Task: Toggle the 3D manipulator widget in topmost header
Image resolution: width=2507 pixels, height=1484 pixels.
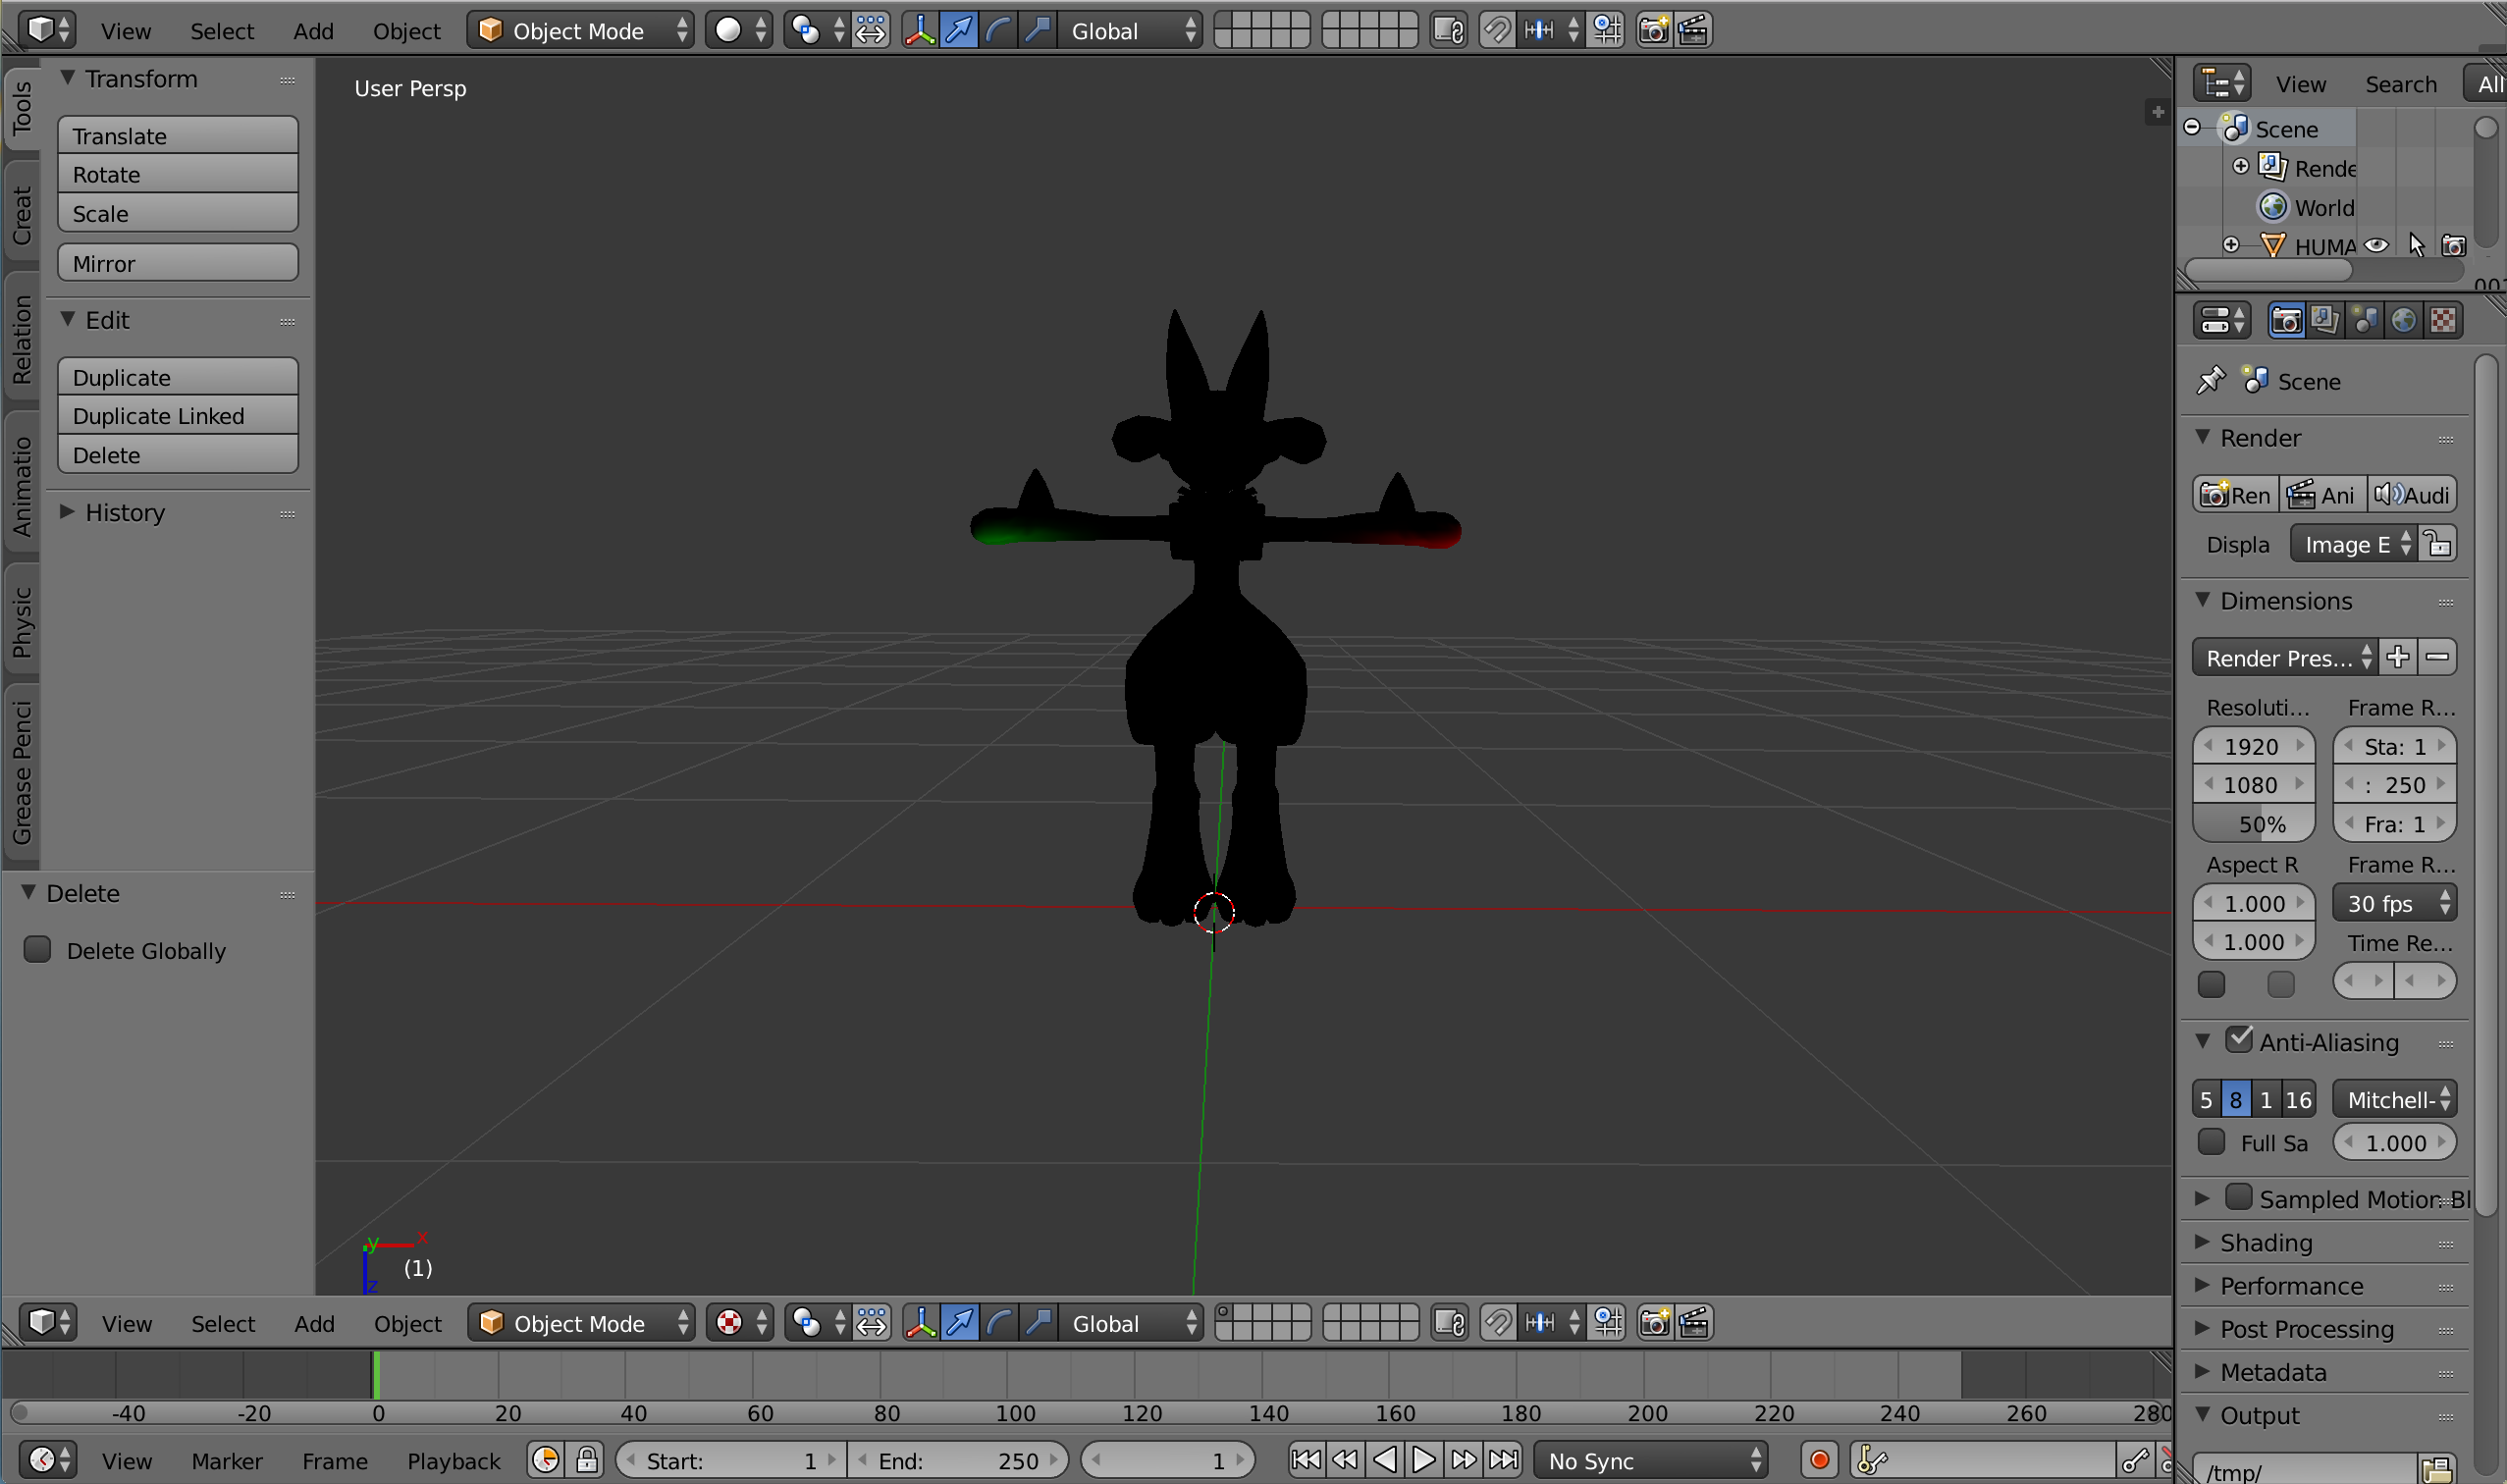Action: (x=919, y=30)
